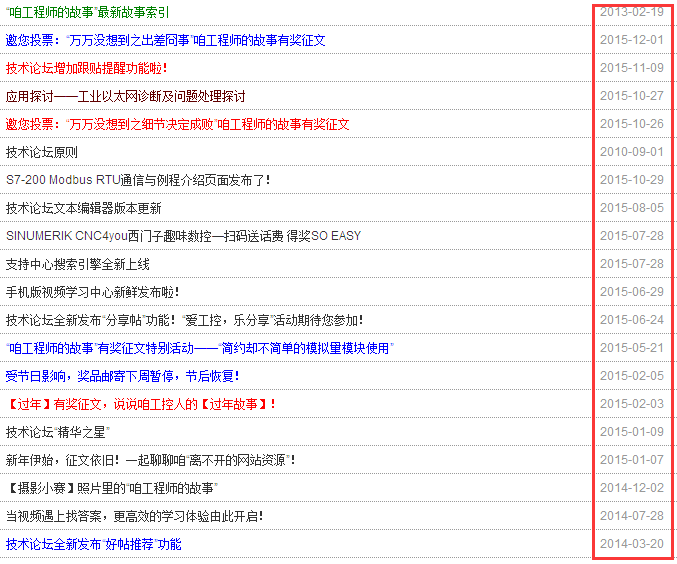Open 当视频遇上找答案 post

[134, 516]
